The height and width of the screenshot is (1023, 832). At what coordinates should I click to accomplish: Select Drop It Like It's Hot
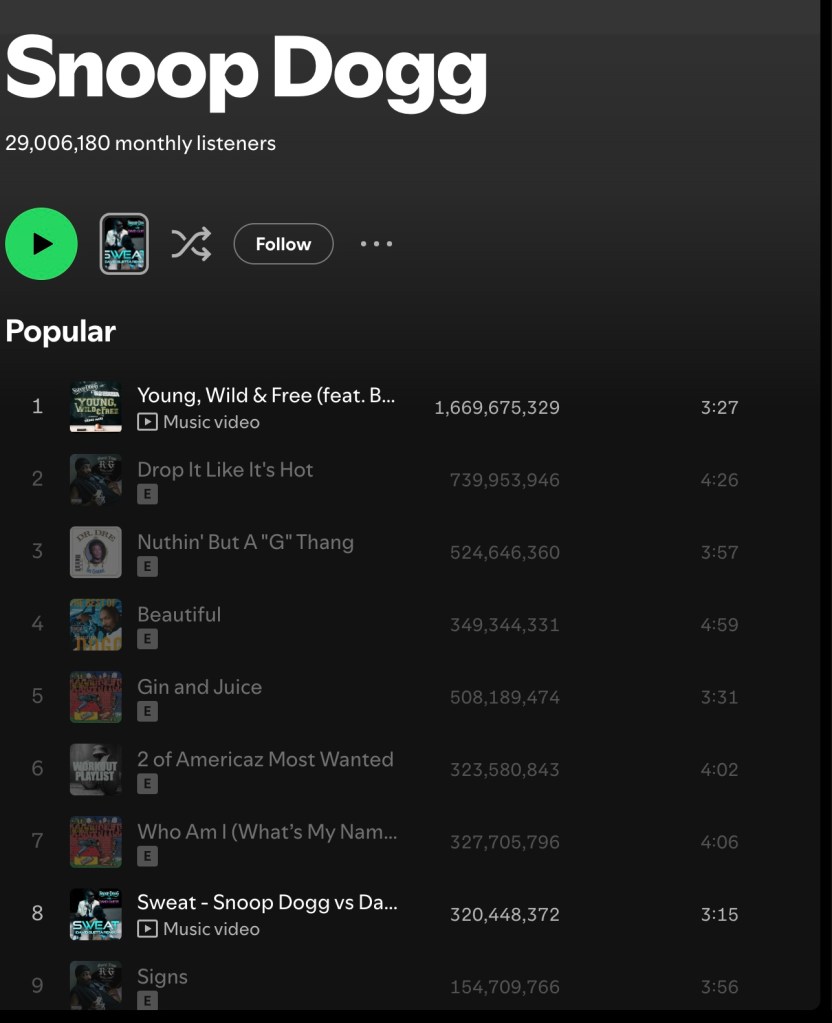225,470
